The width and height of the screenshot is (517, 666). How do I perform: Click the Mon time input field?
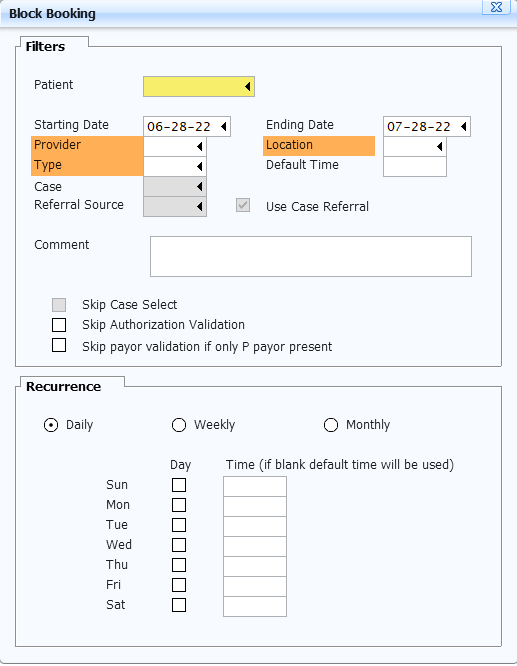(x=255, y=506)
